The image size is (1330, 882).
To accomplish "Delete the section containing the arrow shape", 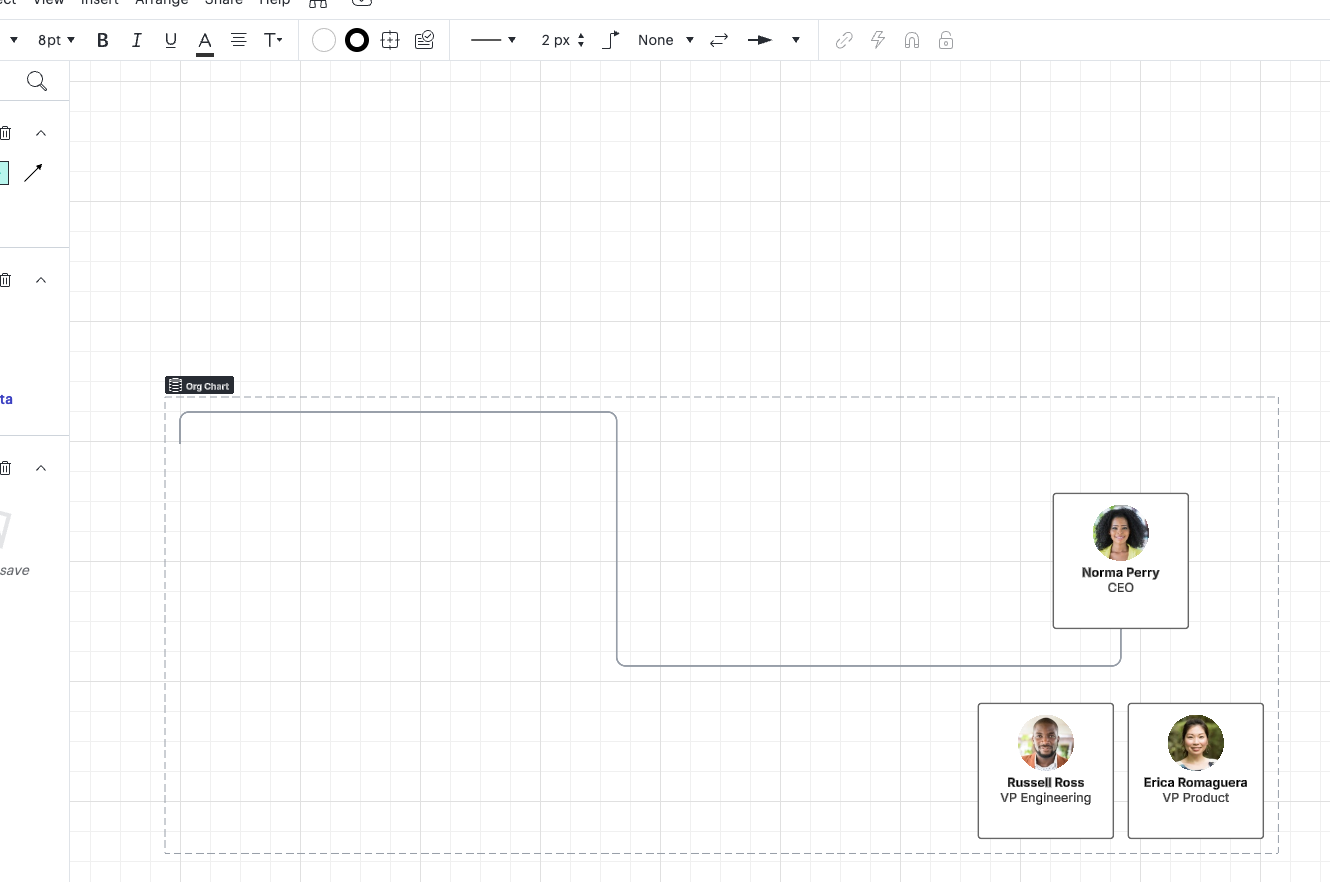I will pyautogui.click(x=5, y=133).
